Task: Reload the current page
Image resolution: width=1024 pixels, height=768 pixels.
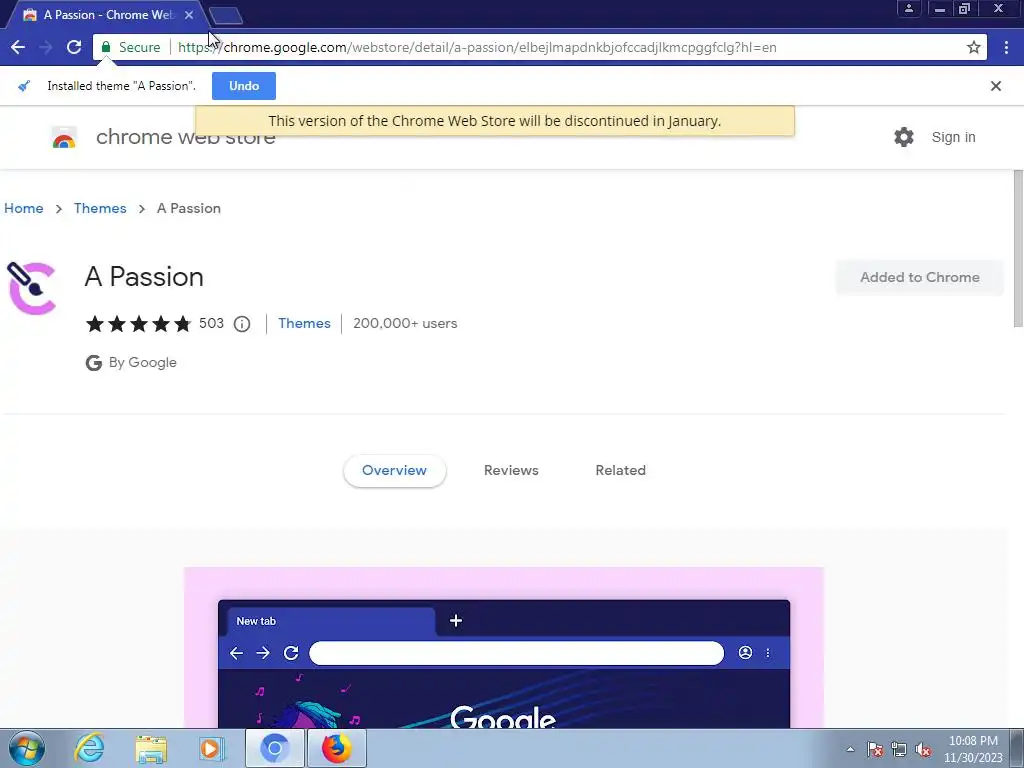Action: coord(74,47)
